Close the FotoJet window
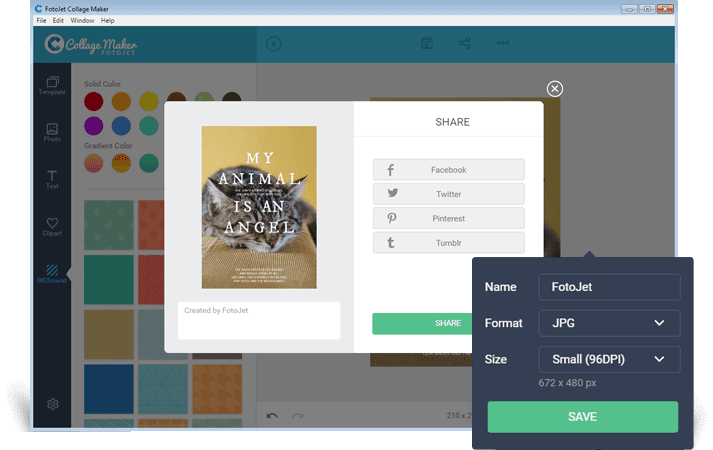This screenshot has height=450, width=713. coord(665,9)
